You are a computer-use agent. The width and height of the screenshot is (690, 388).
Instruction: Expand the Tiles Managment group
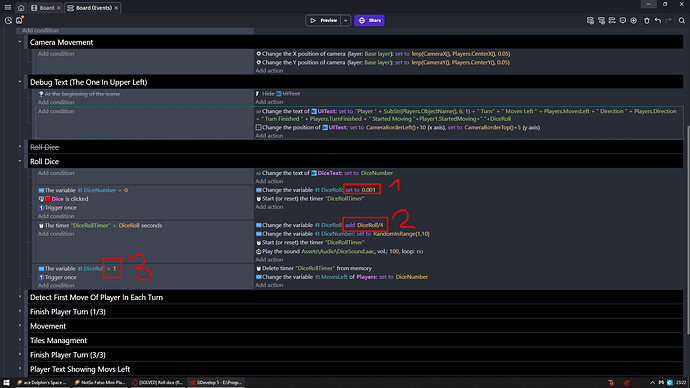pos(20,340)
